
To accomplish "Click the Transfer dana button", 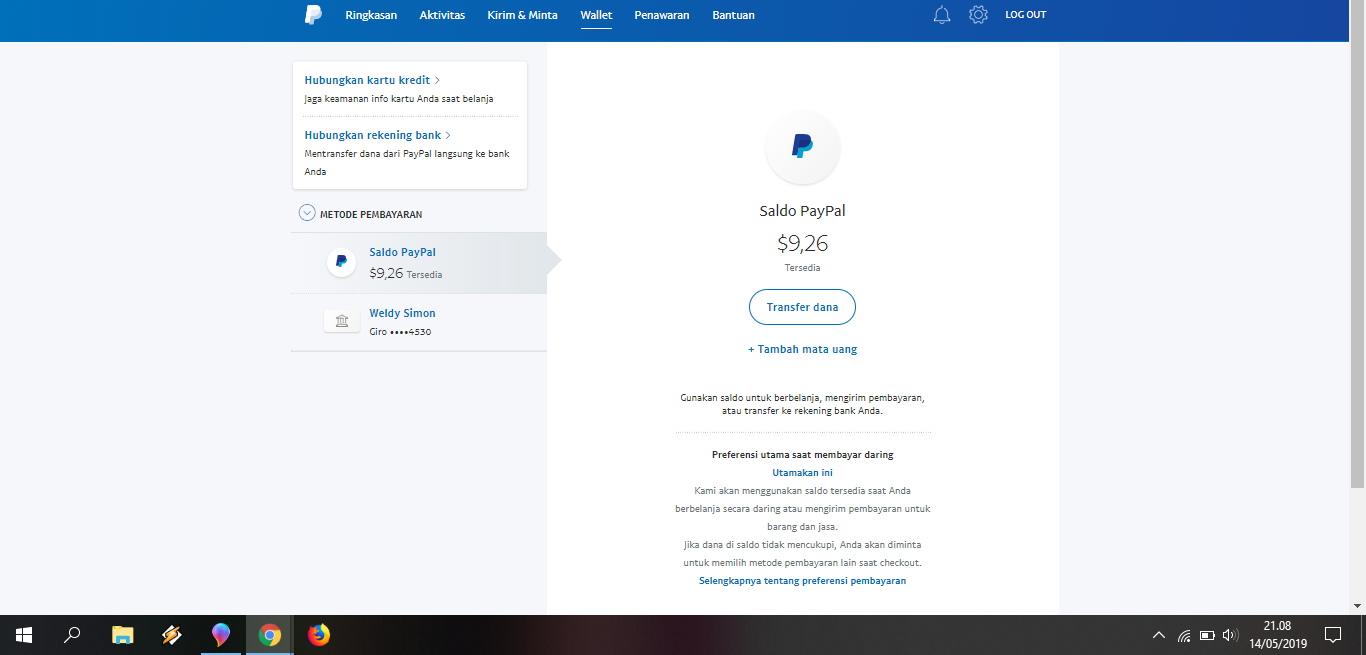I will coord(802,307).
